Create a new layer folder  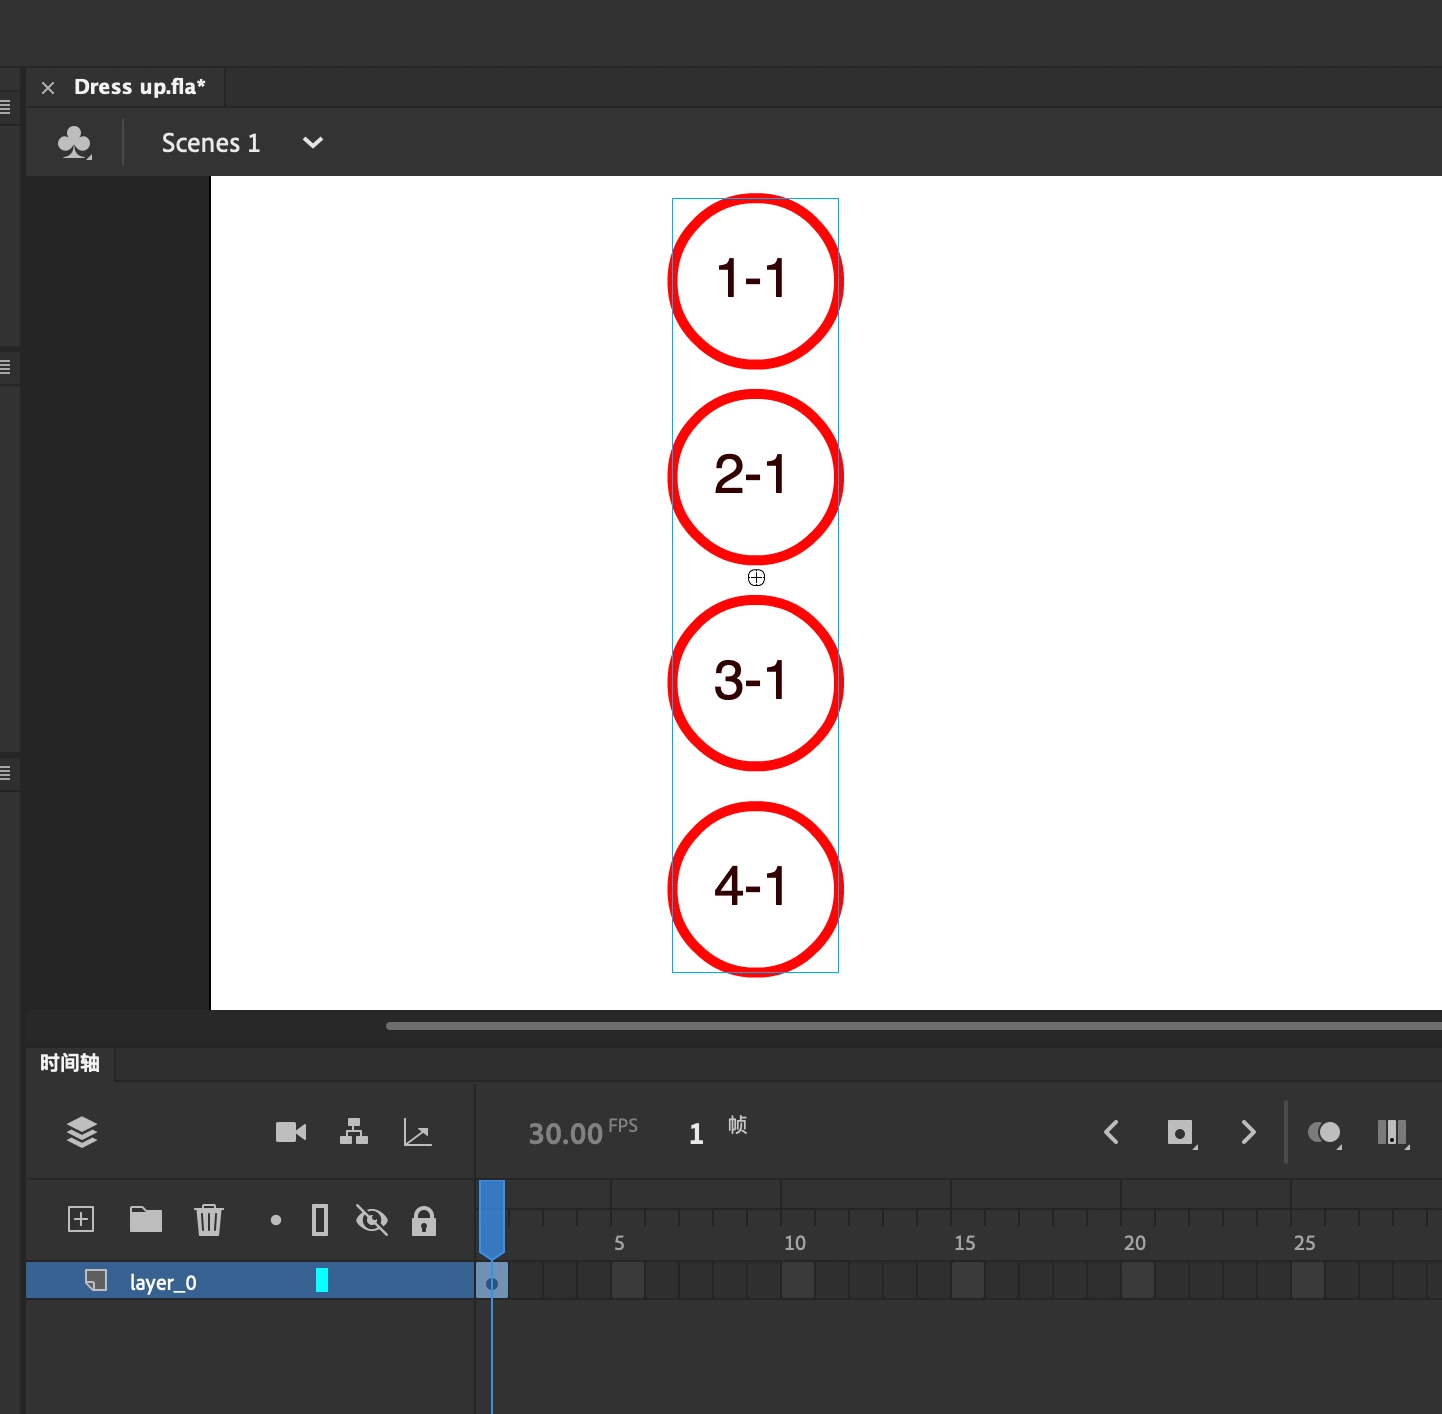(x=146, y=1219)
